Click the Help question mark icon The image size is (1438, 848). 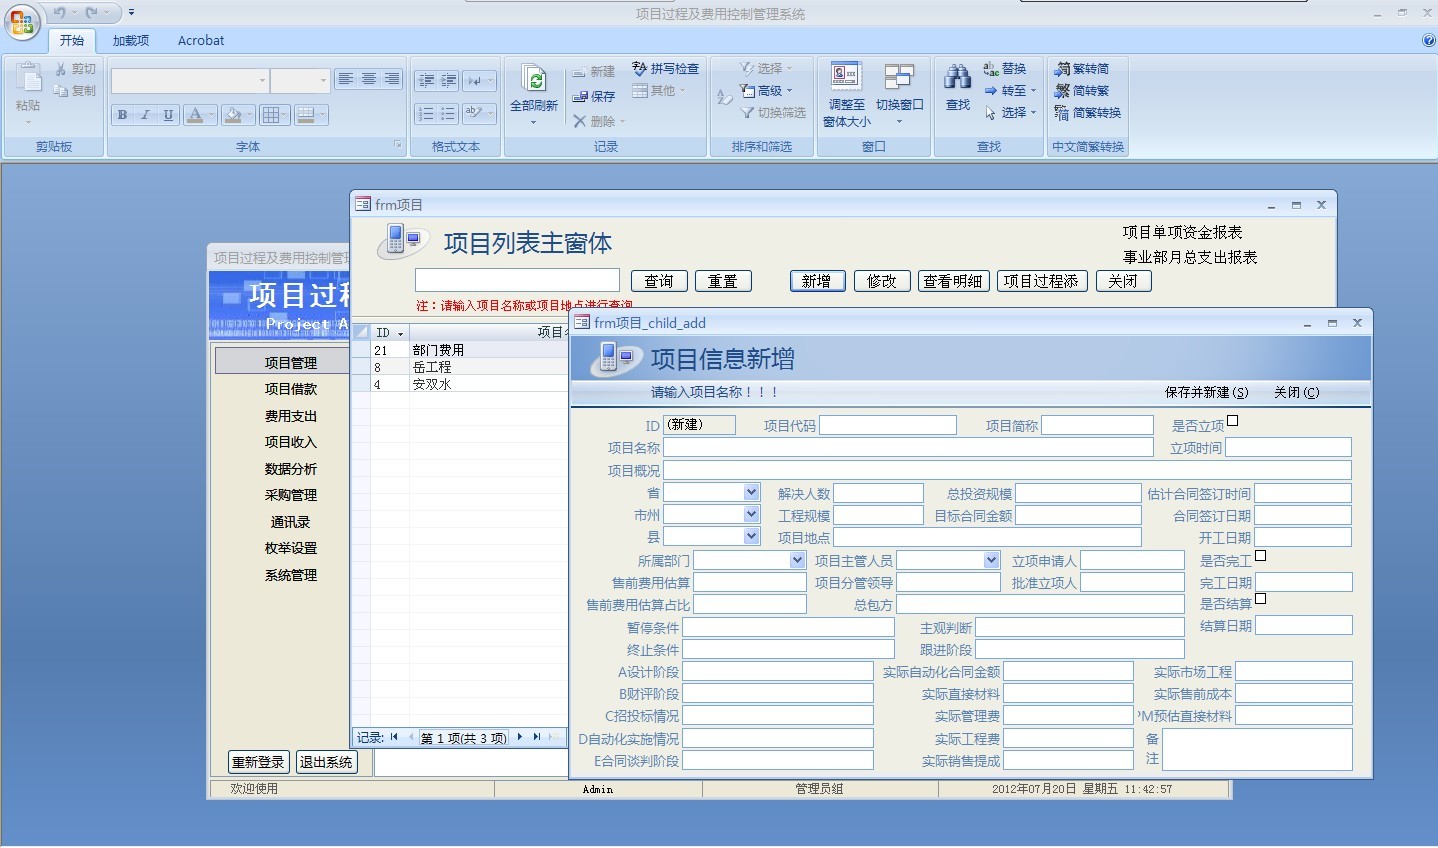point(1429,41)
